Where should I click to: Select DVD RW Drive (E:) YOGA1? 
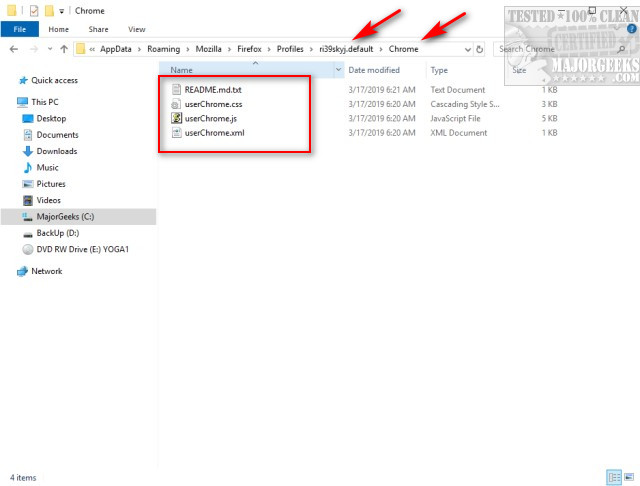[x=82, y=249]
